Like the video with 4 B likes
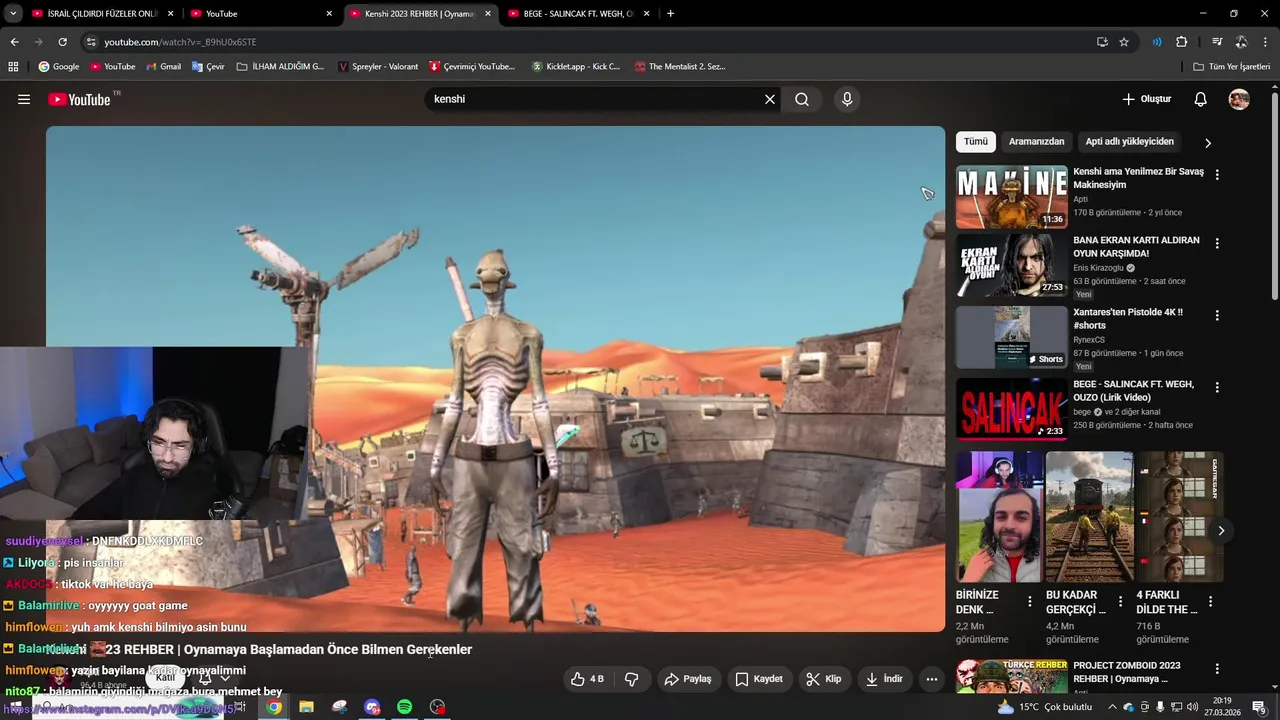Screen dimensions: 1280x720 click(x=587, y=679)
